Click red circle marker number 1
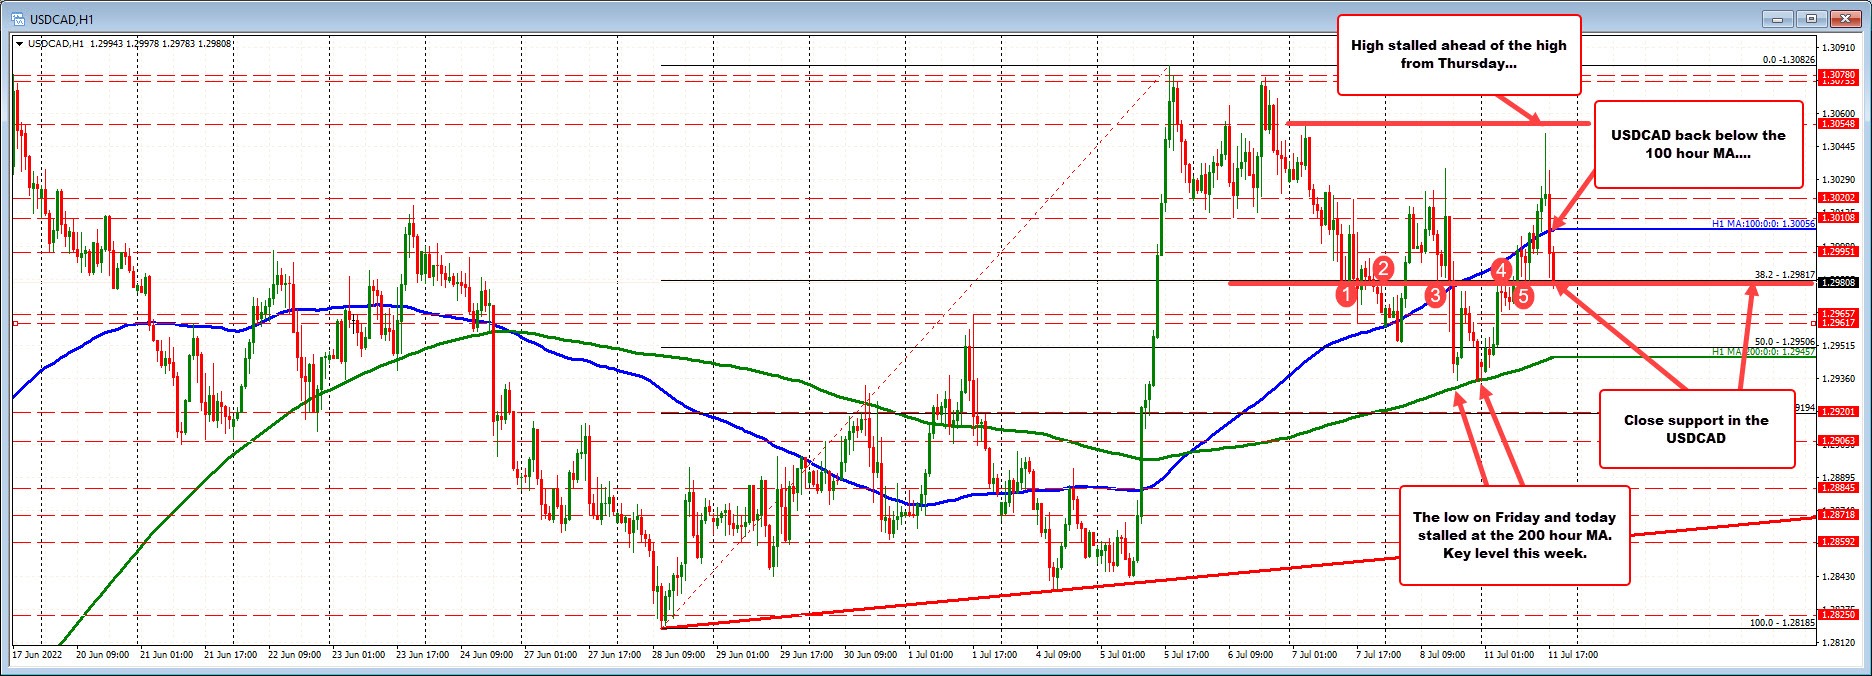Image resolution: width=1872 pixels, height=676 pixels. (x=1347, y=294)
